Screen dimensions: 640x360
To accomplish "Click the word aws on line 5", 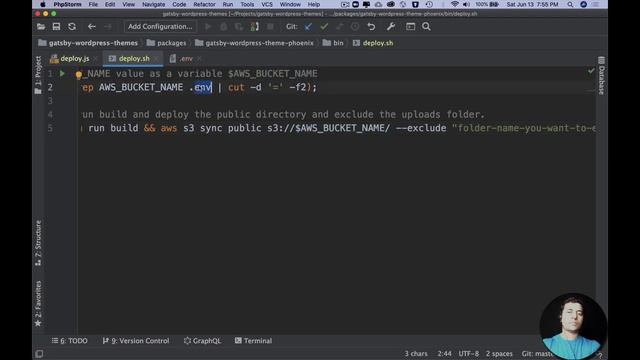I will (169, 128).
